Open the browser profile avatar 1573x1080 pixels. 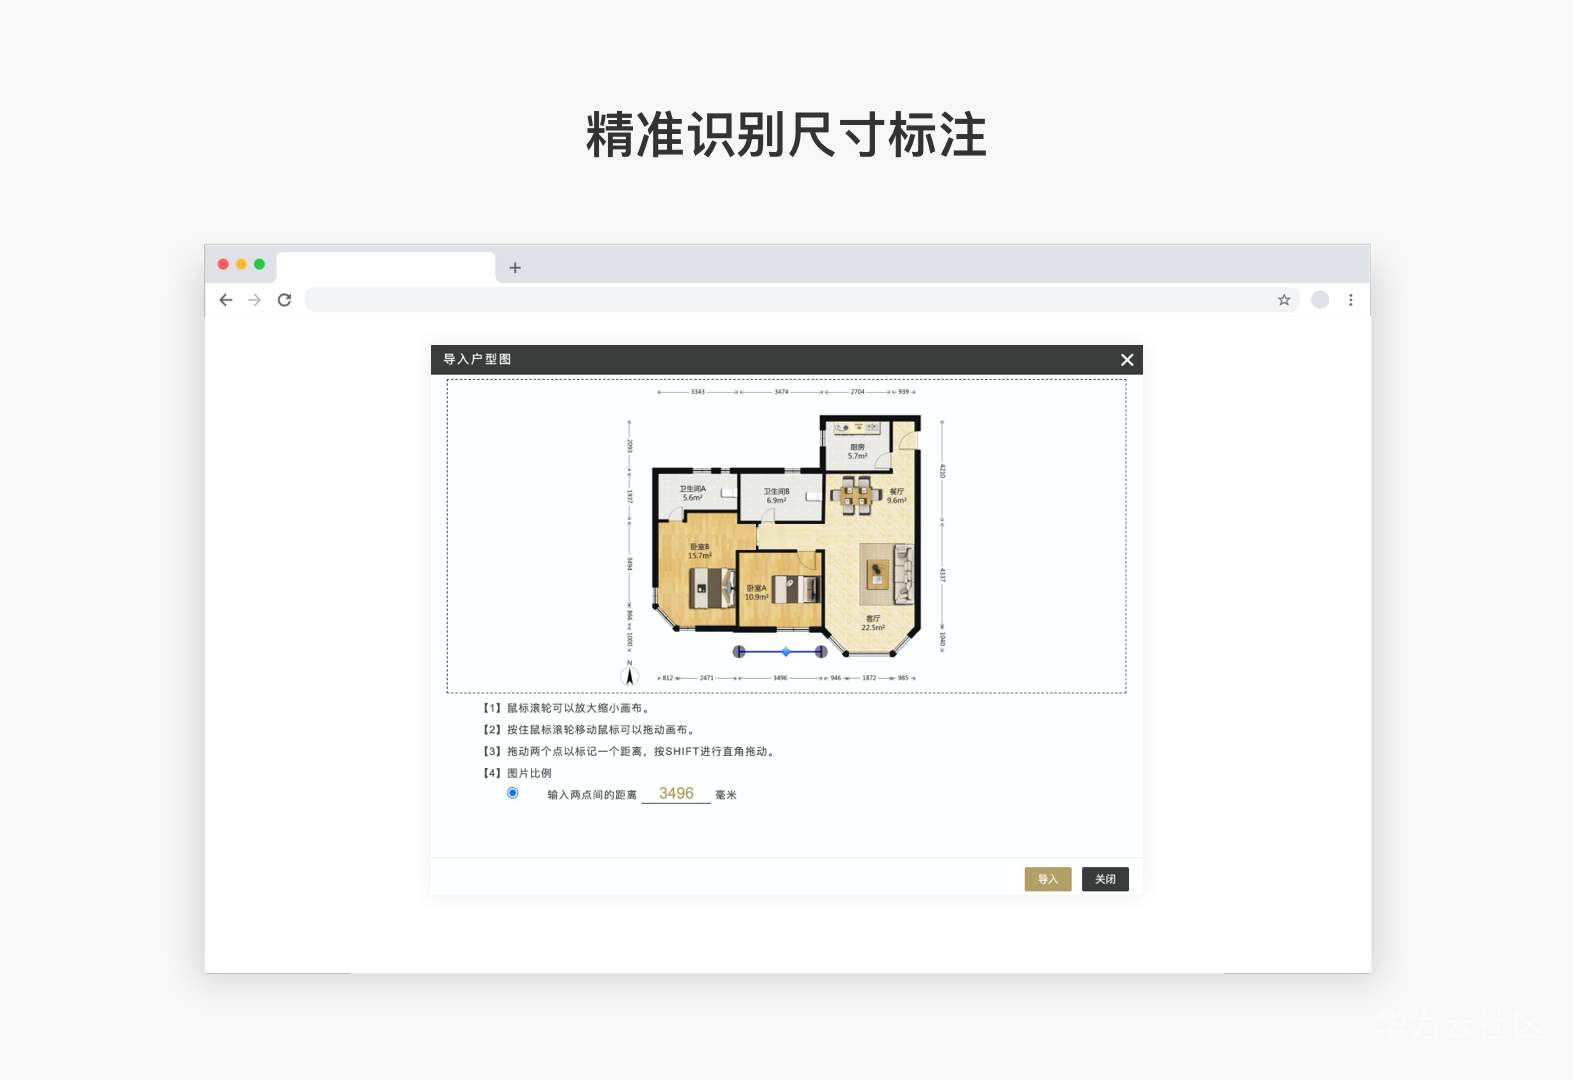1320,300
